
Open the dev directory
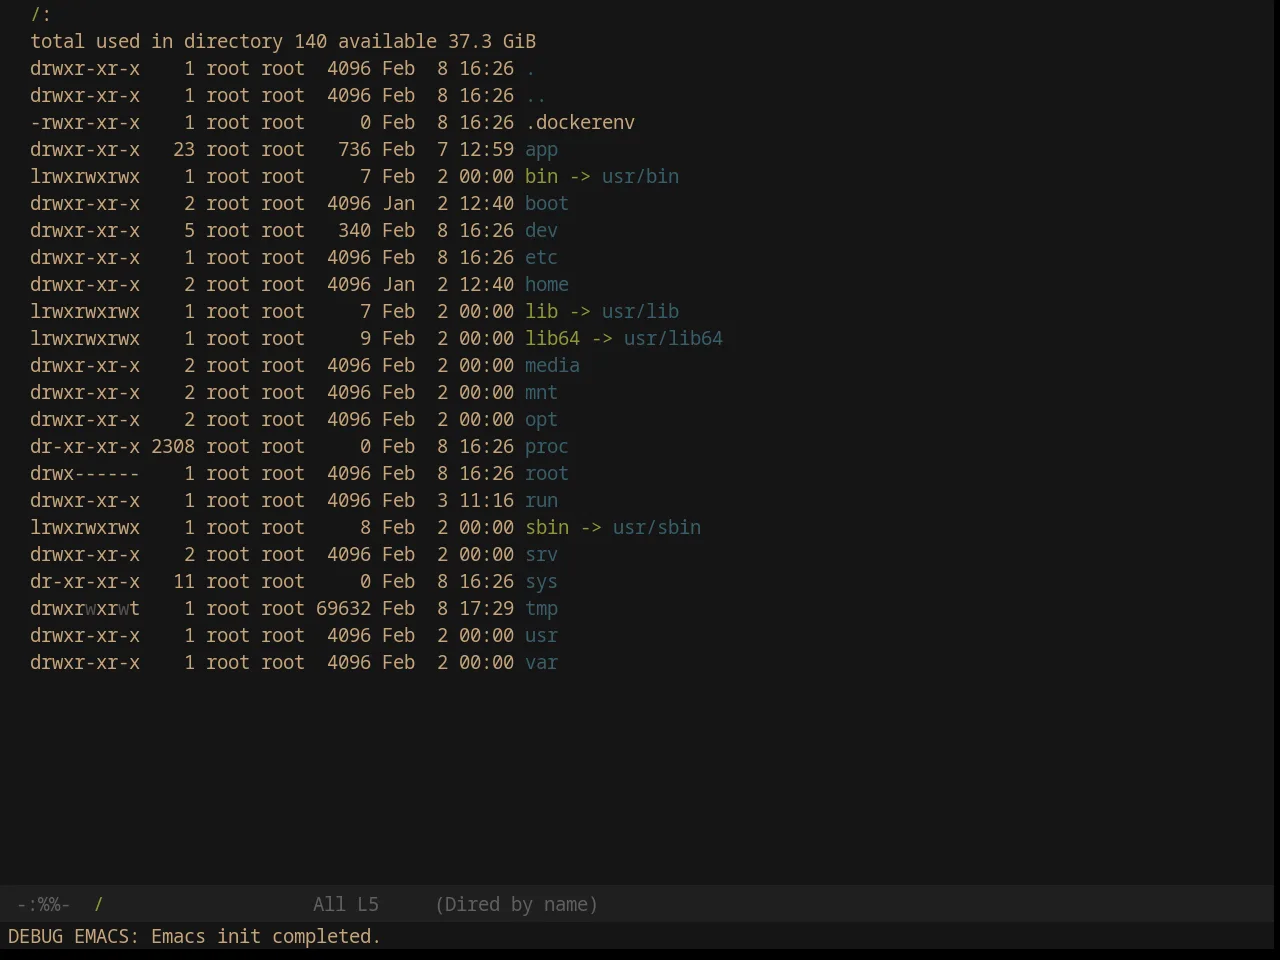(541, 231)
